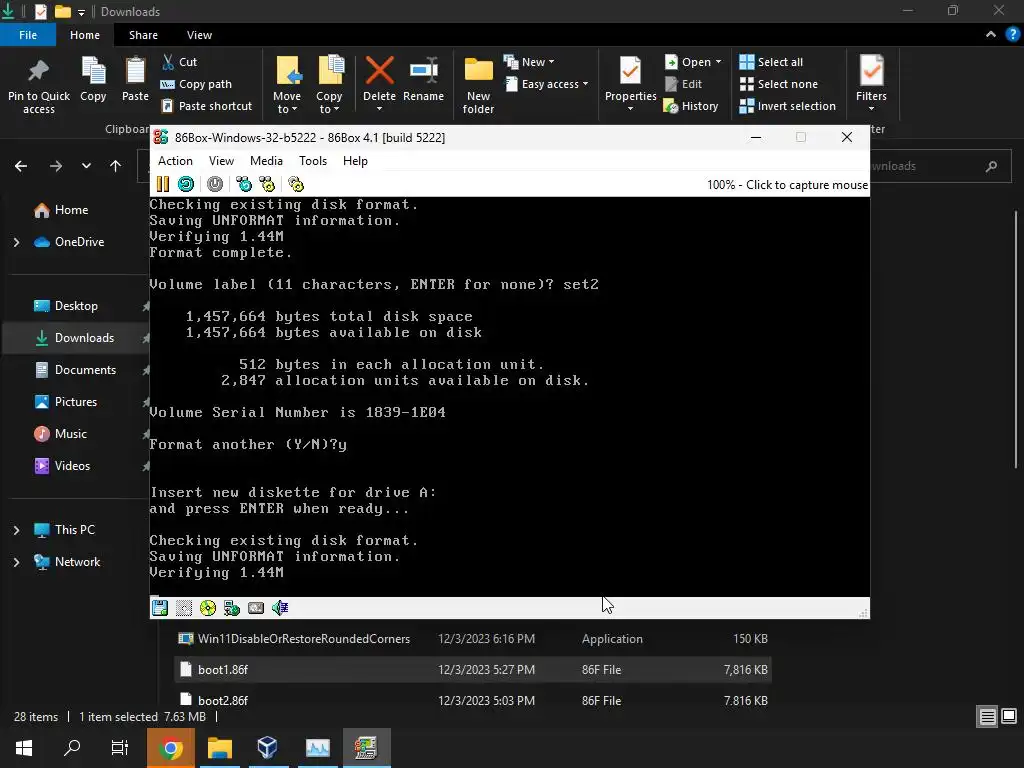Expand the OneDrive tree node
This screenshot has width=1024, height=768.
[16, 242]
